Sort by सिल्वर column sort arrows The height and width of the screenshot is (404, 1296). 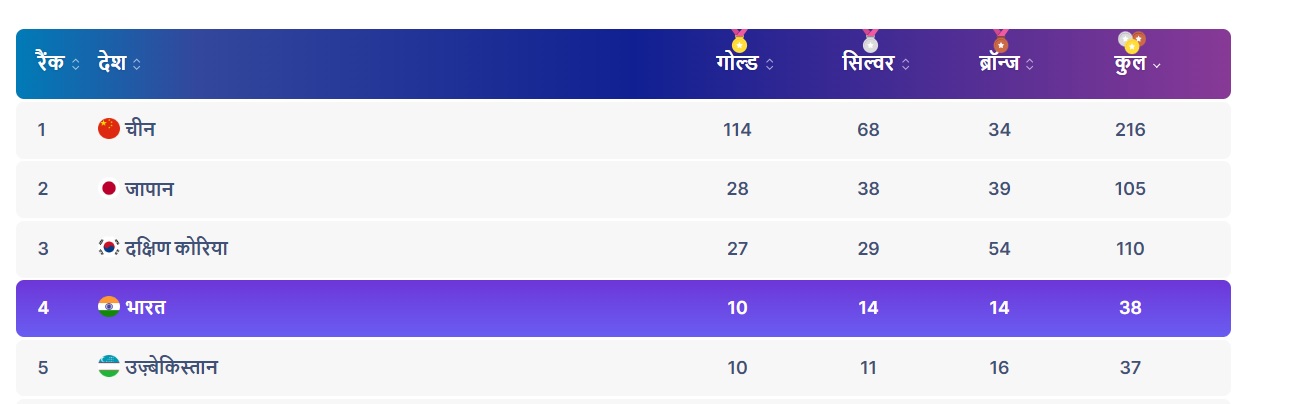(905, 65)
